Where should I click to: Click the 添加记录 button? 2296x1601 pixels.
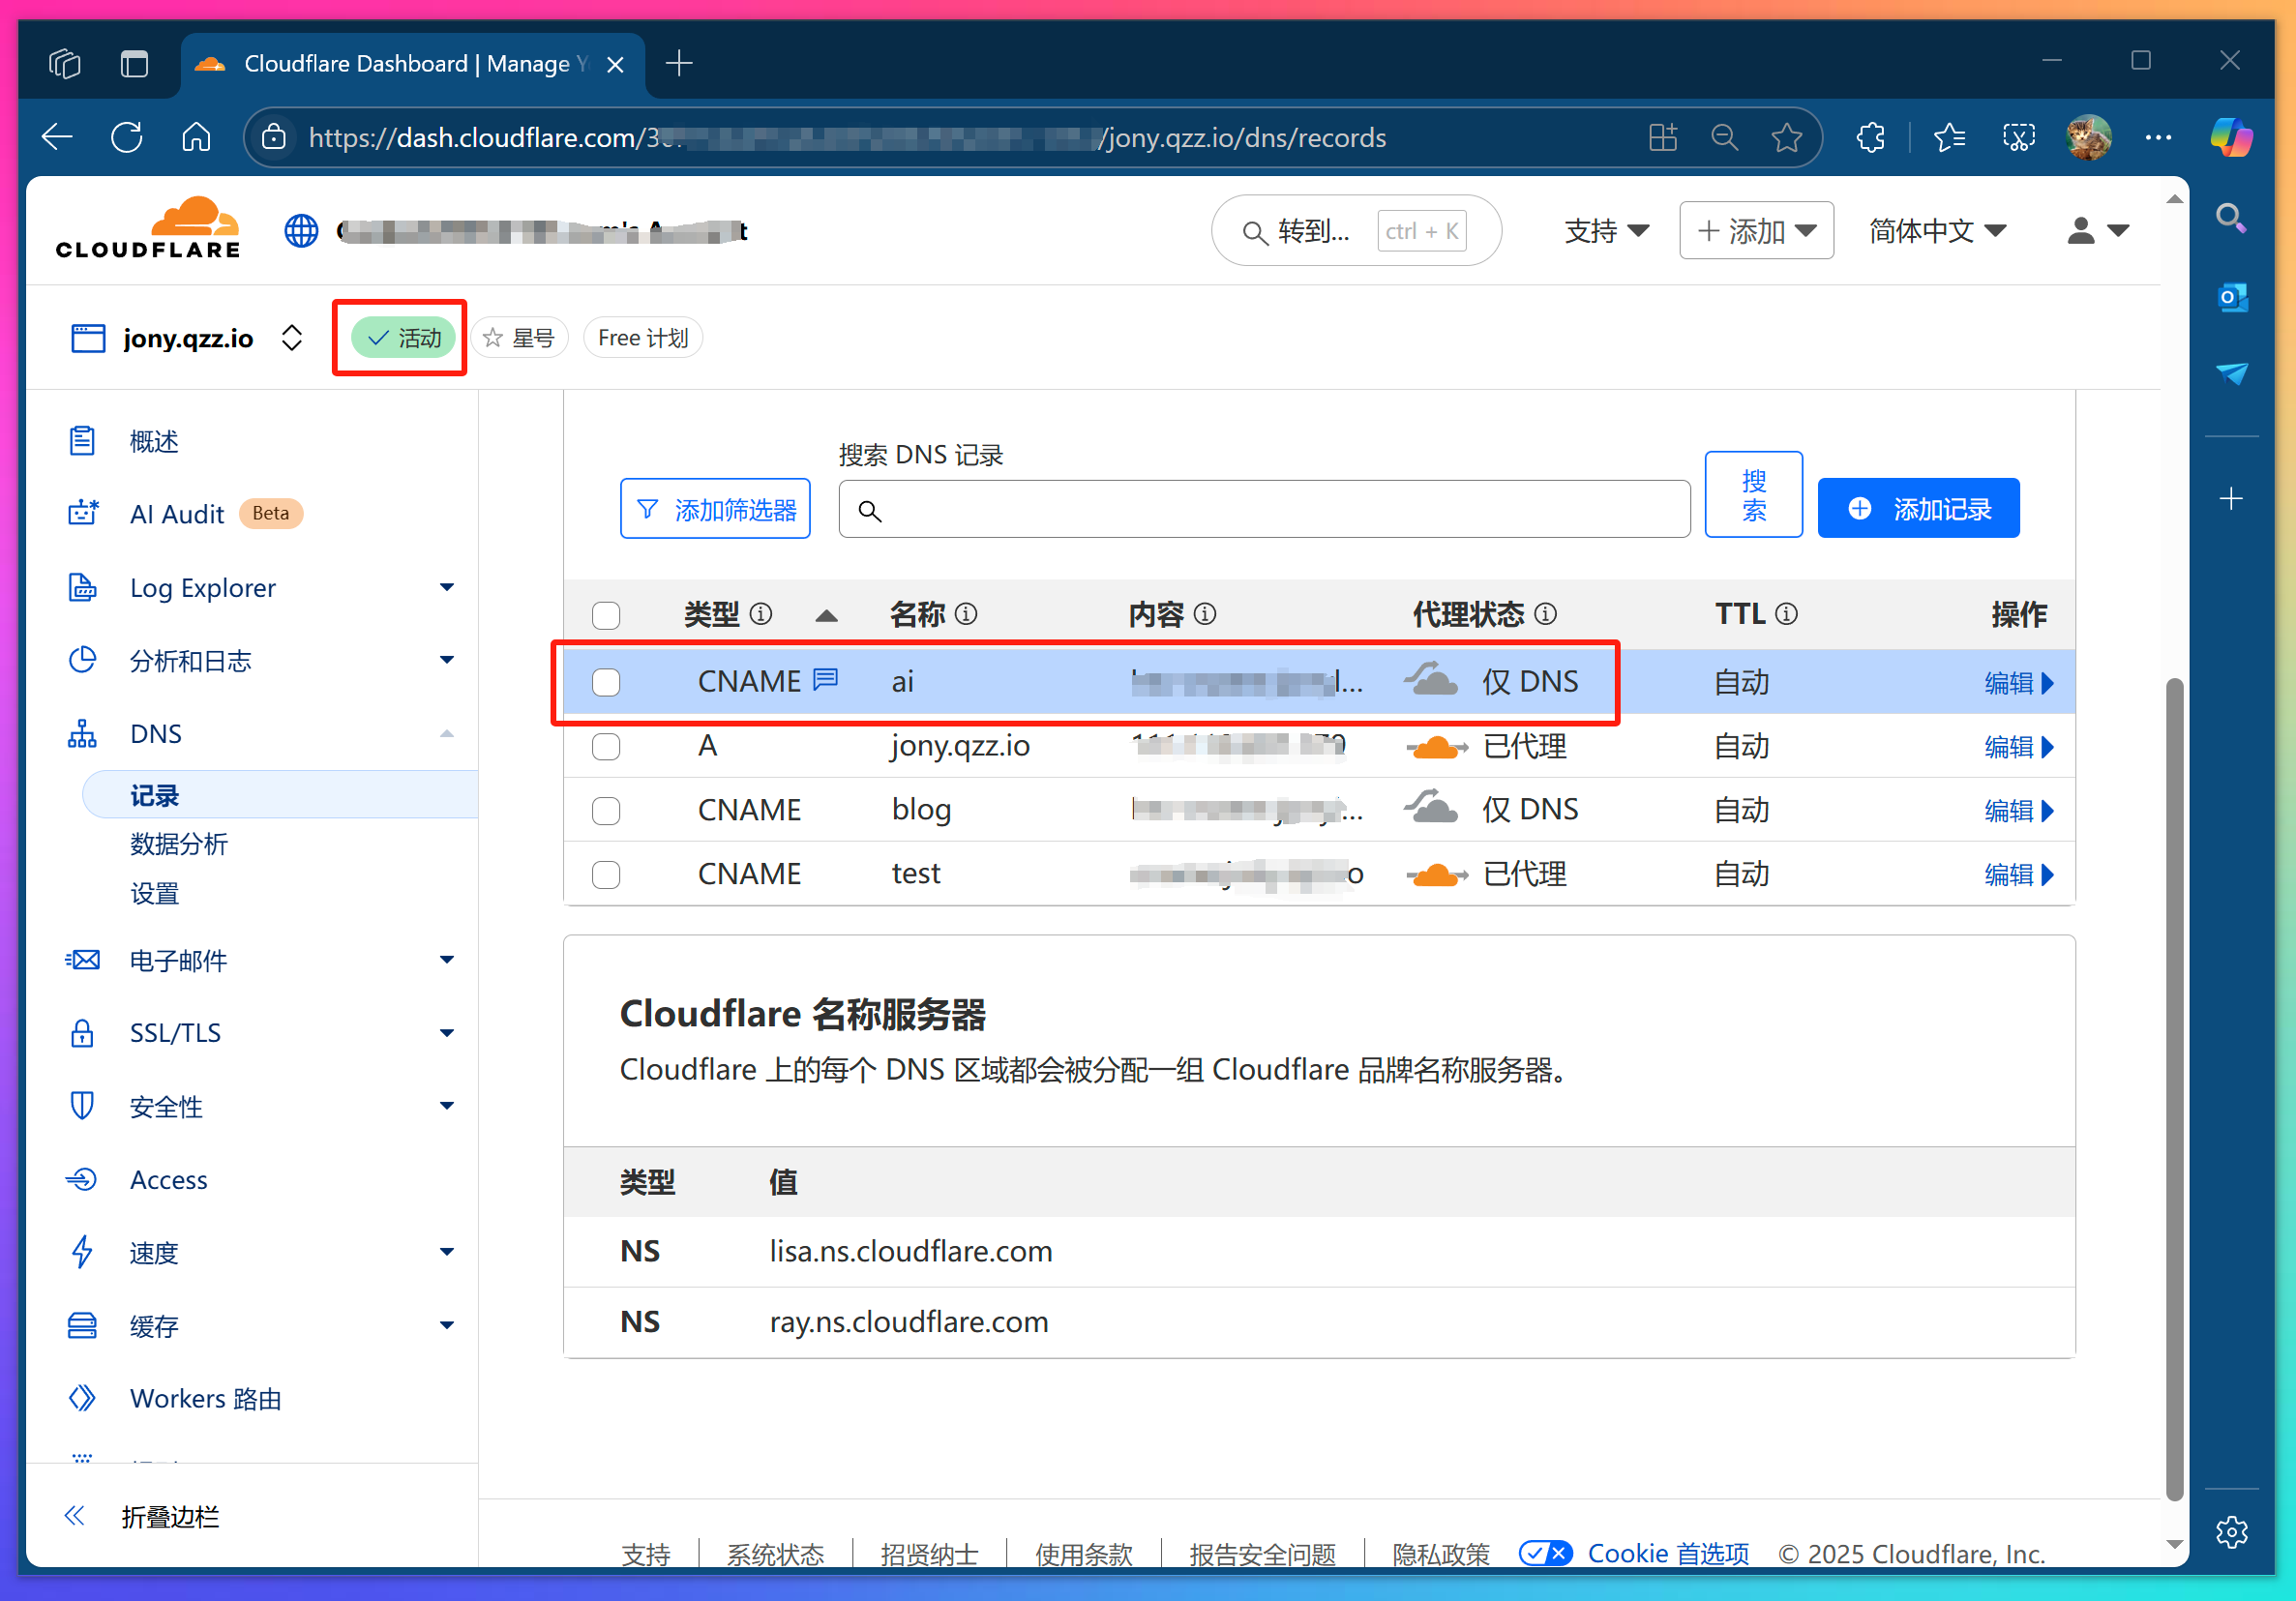click(x=1917, y=508)
